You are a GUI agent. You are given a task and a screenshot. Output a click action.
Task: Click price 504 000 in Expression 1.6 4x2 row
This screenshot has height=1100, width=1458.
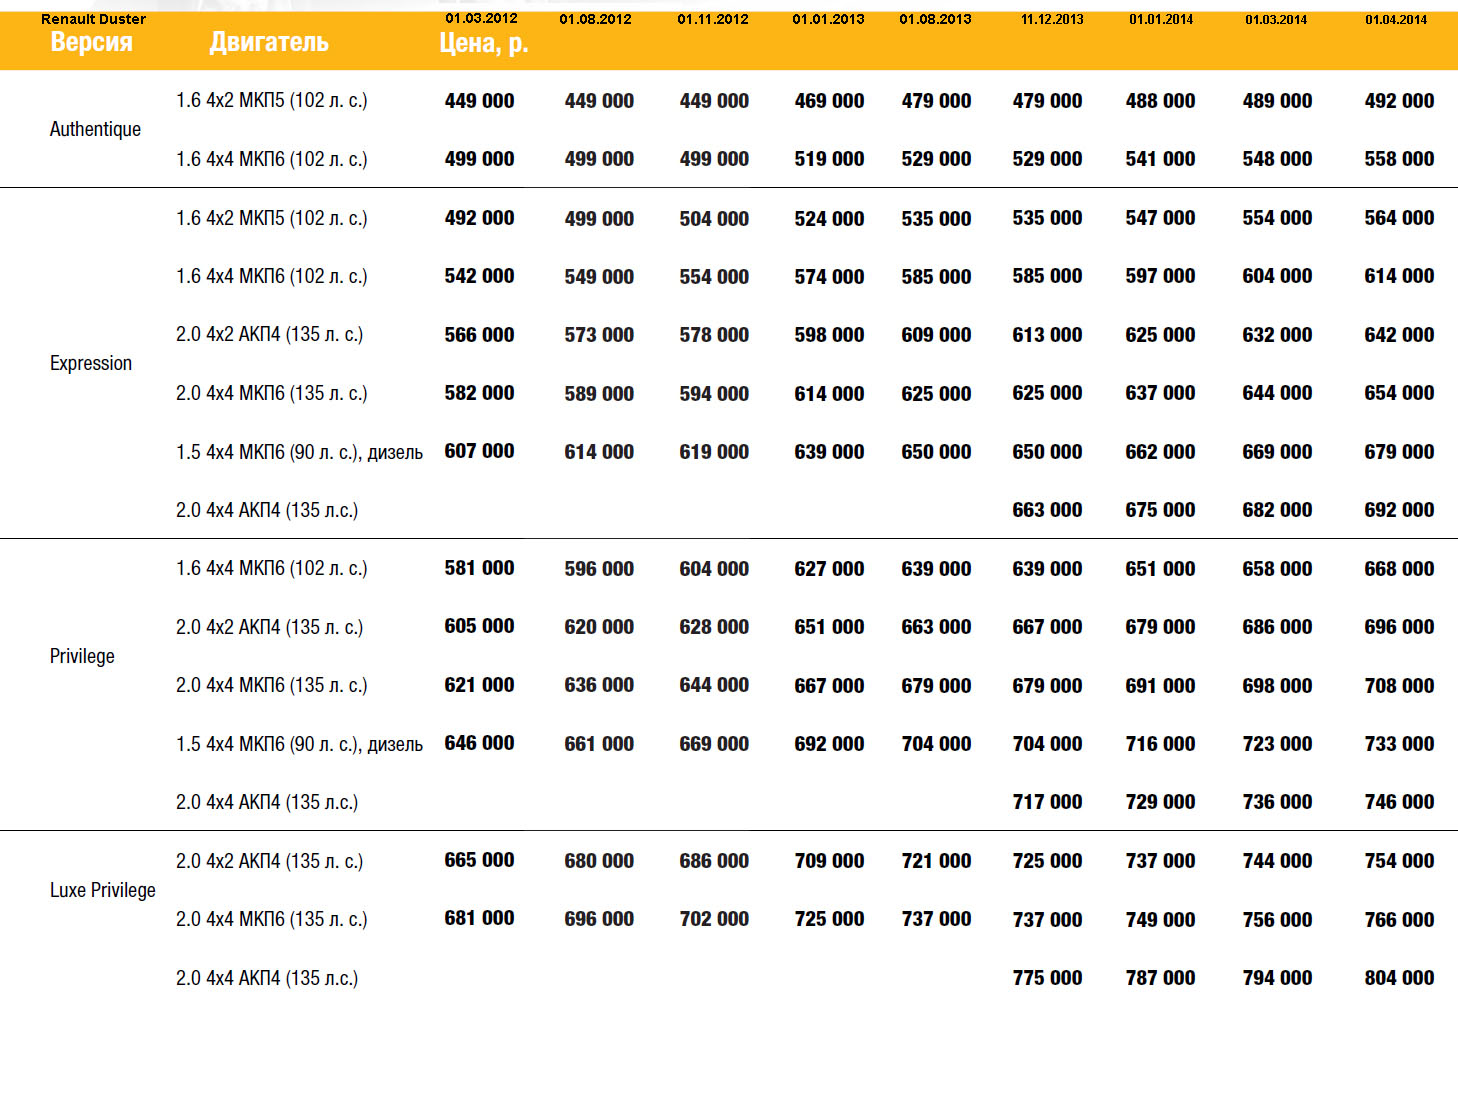pyautogui.click(x=714, y=219)
